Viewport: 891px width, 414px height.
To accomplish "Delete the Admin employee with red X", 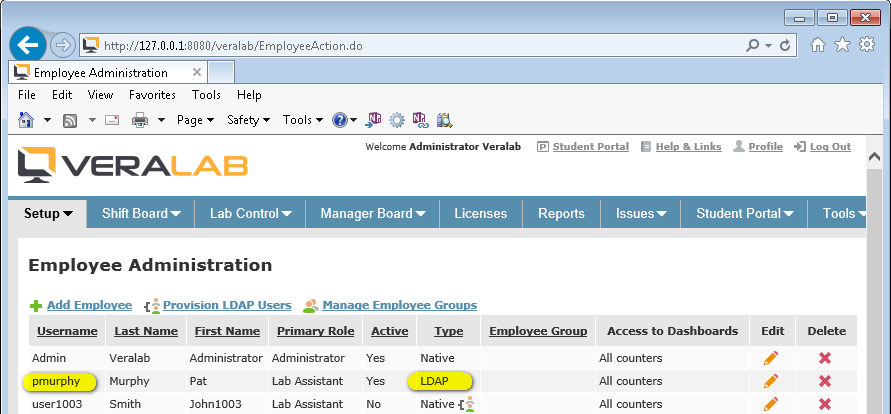I will [x=825, y=358].
